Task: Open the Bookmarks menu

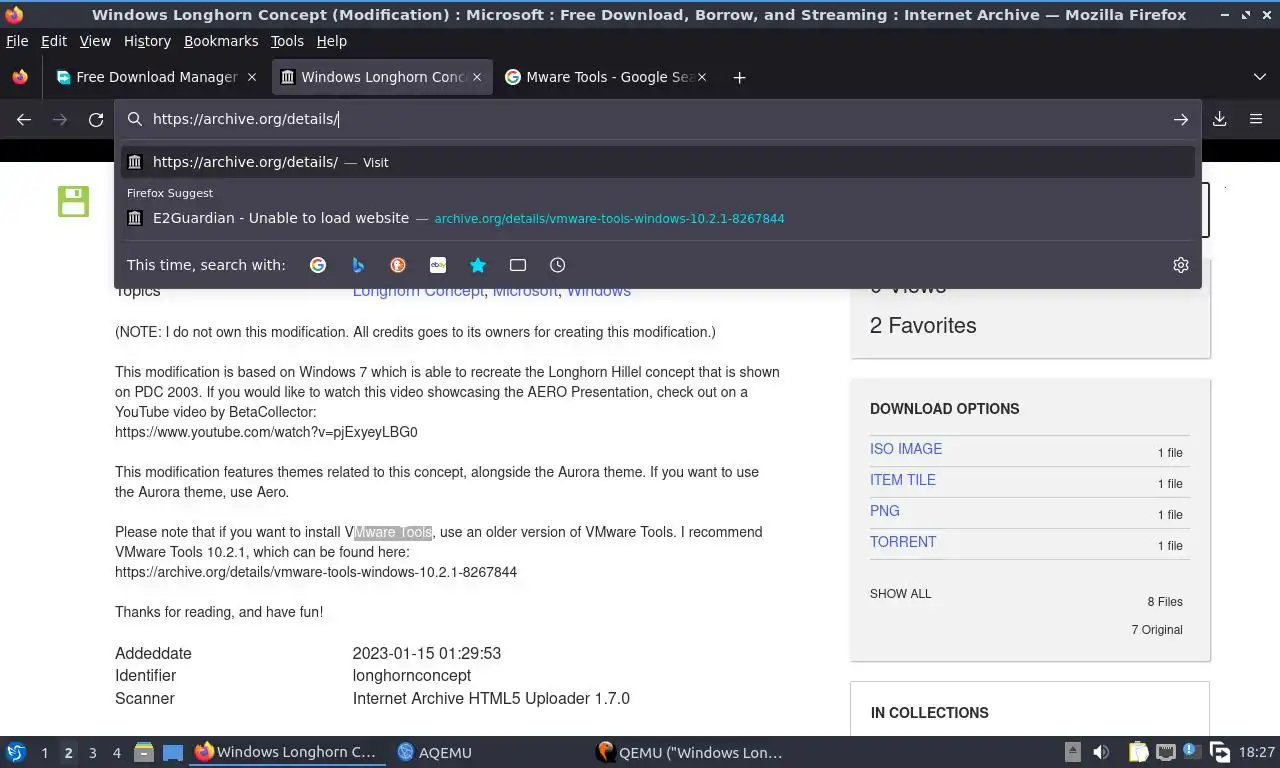Action: 221,41
